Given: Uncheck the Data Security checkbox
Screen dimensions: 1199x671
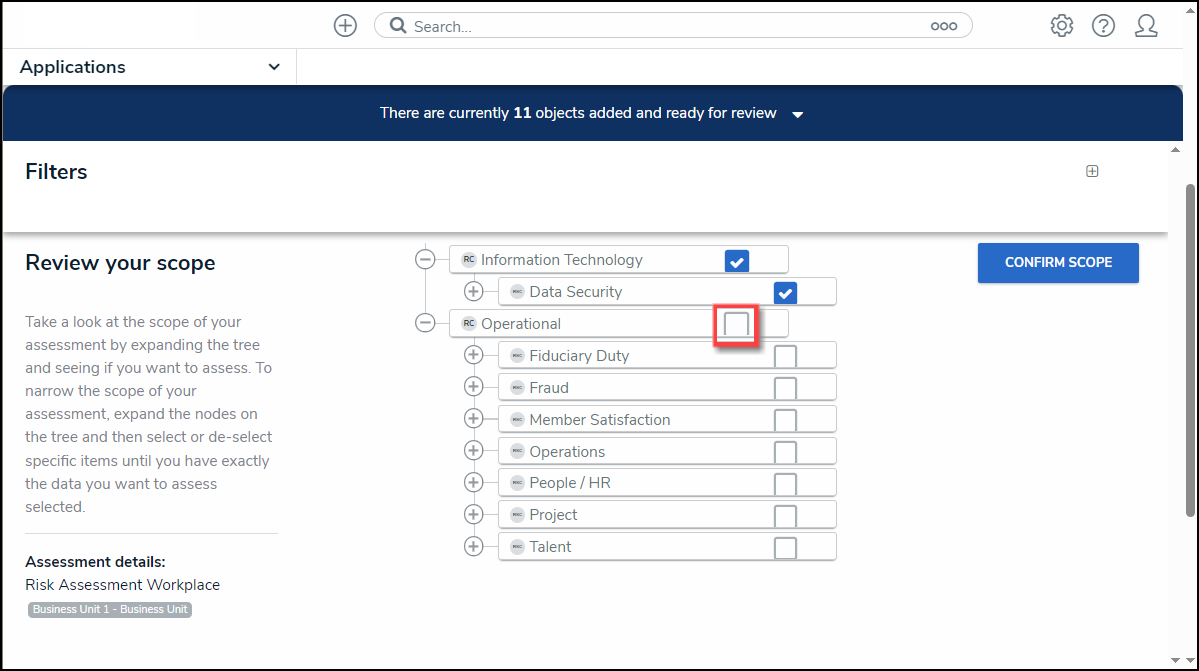Looking at the screenshot, I should coord(786,292).
